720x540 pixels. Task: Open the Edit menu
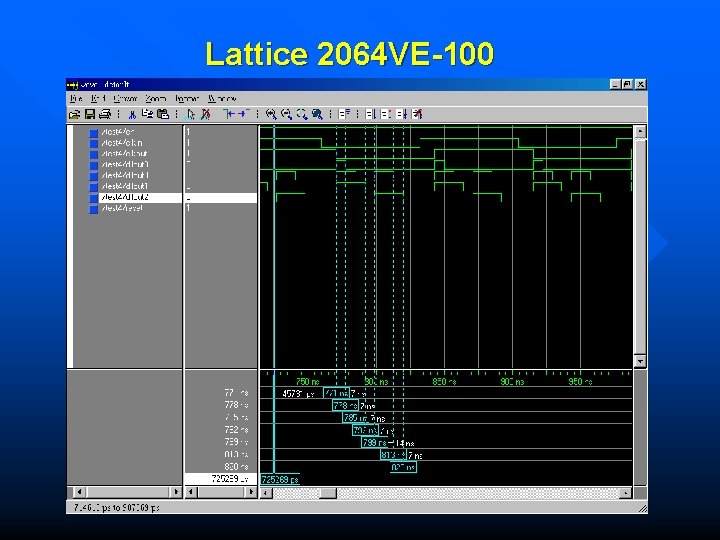tap(98, 99)
